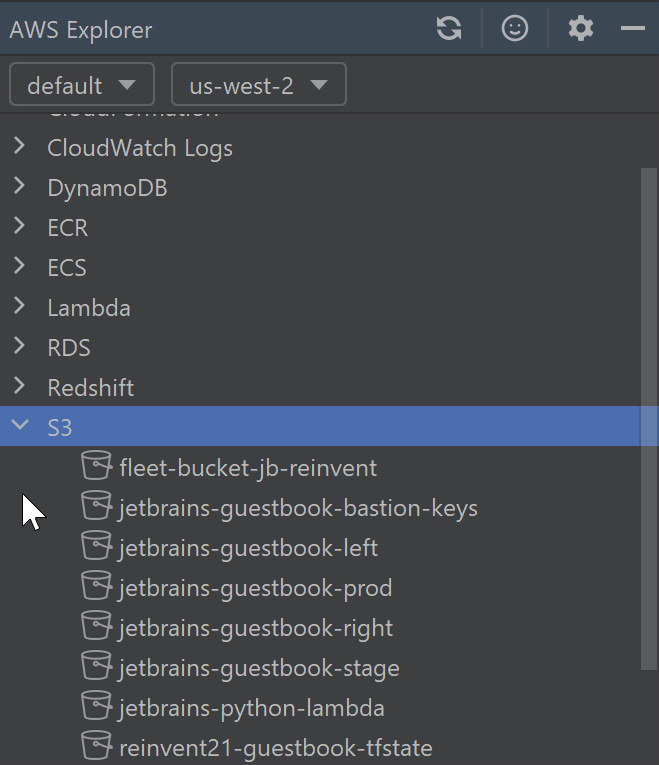
Task: Collapse the S3 tree node
Action: [20, 427]
